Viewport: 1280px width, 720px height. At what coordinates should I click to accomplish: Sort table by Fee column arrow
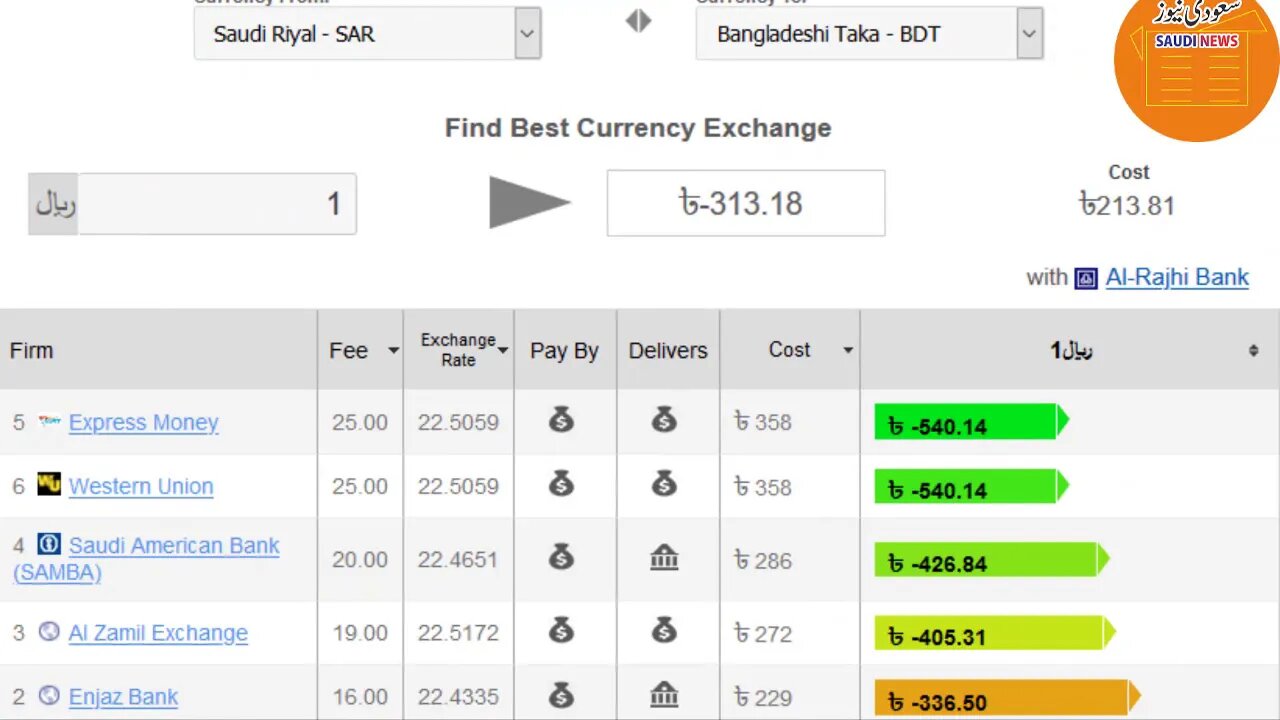coord(393,351)
